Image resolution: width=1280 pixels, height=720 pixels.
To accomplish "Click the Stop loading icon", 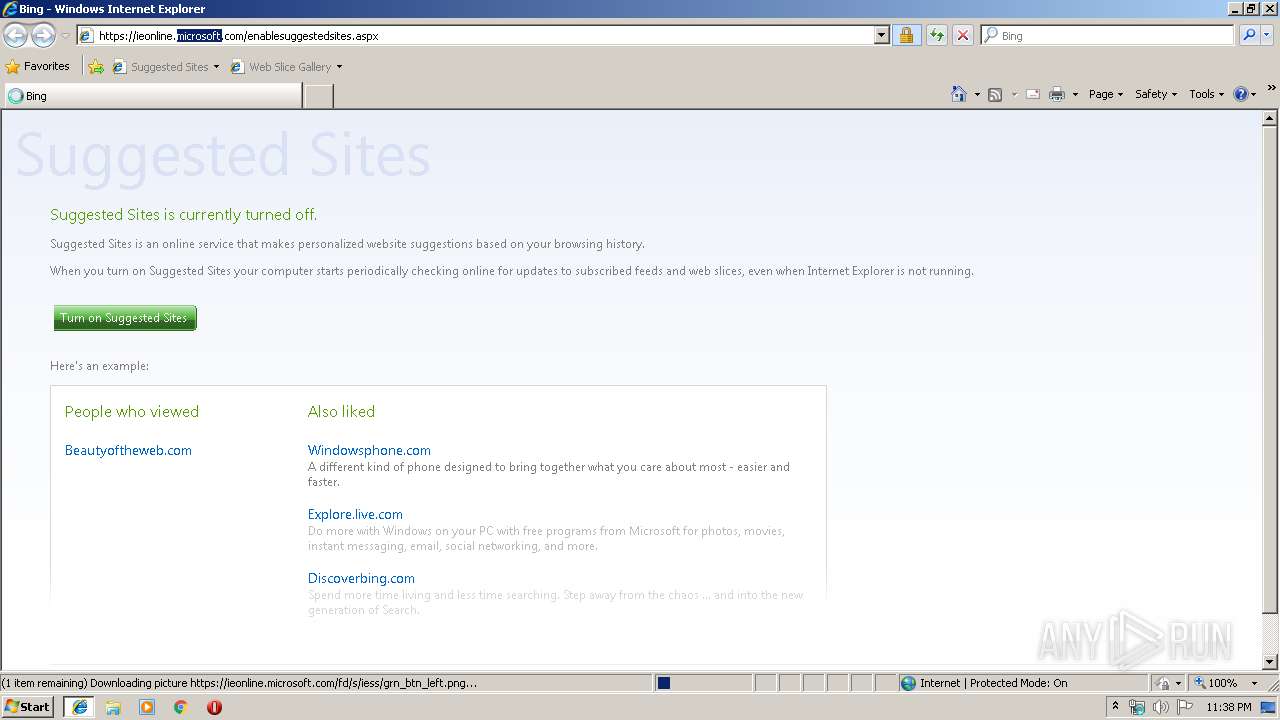I will [x=962, y=36].
